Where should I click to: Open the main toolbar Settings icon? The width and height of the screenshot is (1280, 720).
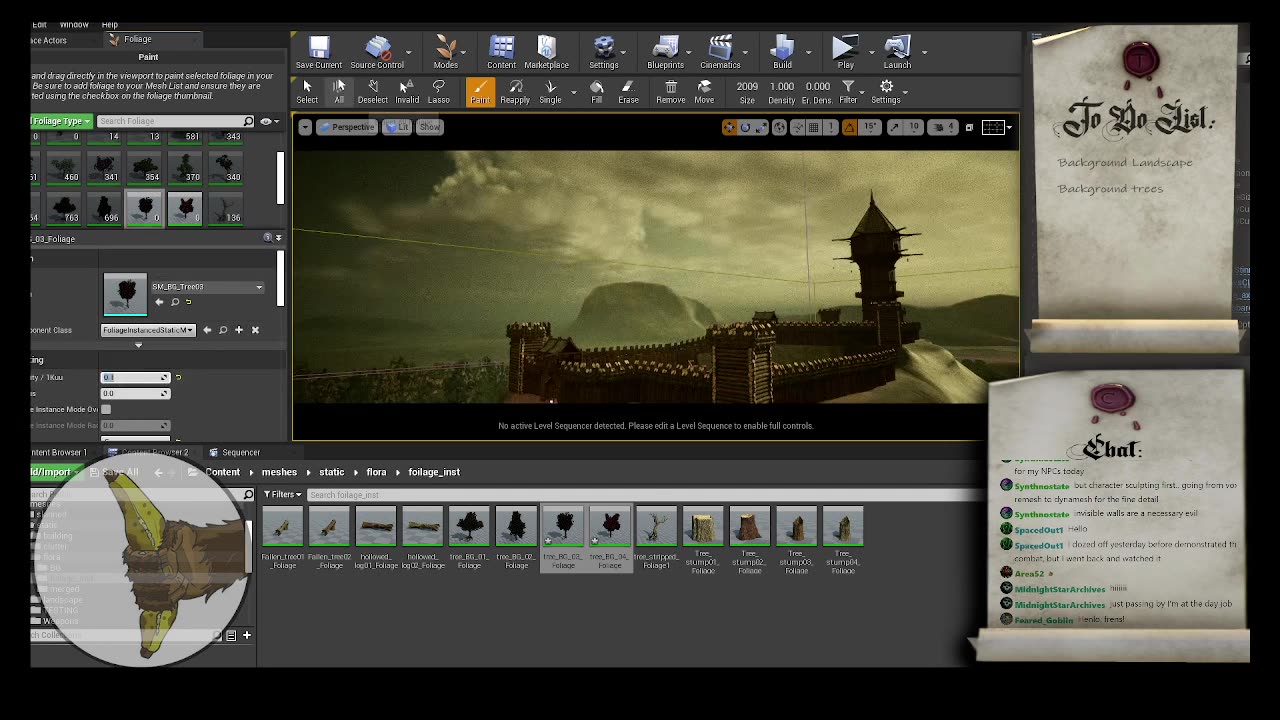pyautogui.click(x=604, y=52)
